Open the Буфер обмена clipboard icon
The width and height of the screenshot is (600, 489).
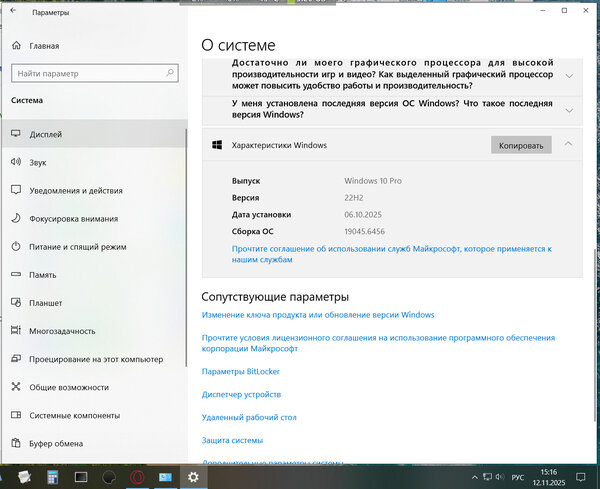[x=16, y=443]
